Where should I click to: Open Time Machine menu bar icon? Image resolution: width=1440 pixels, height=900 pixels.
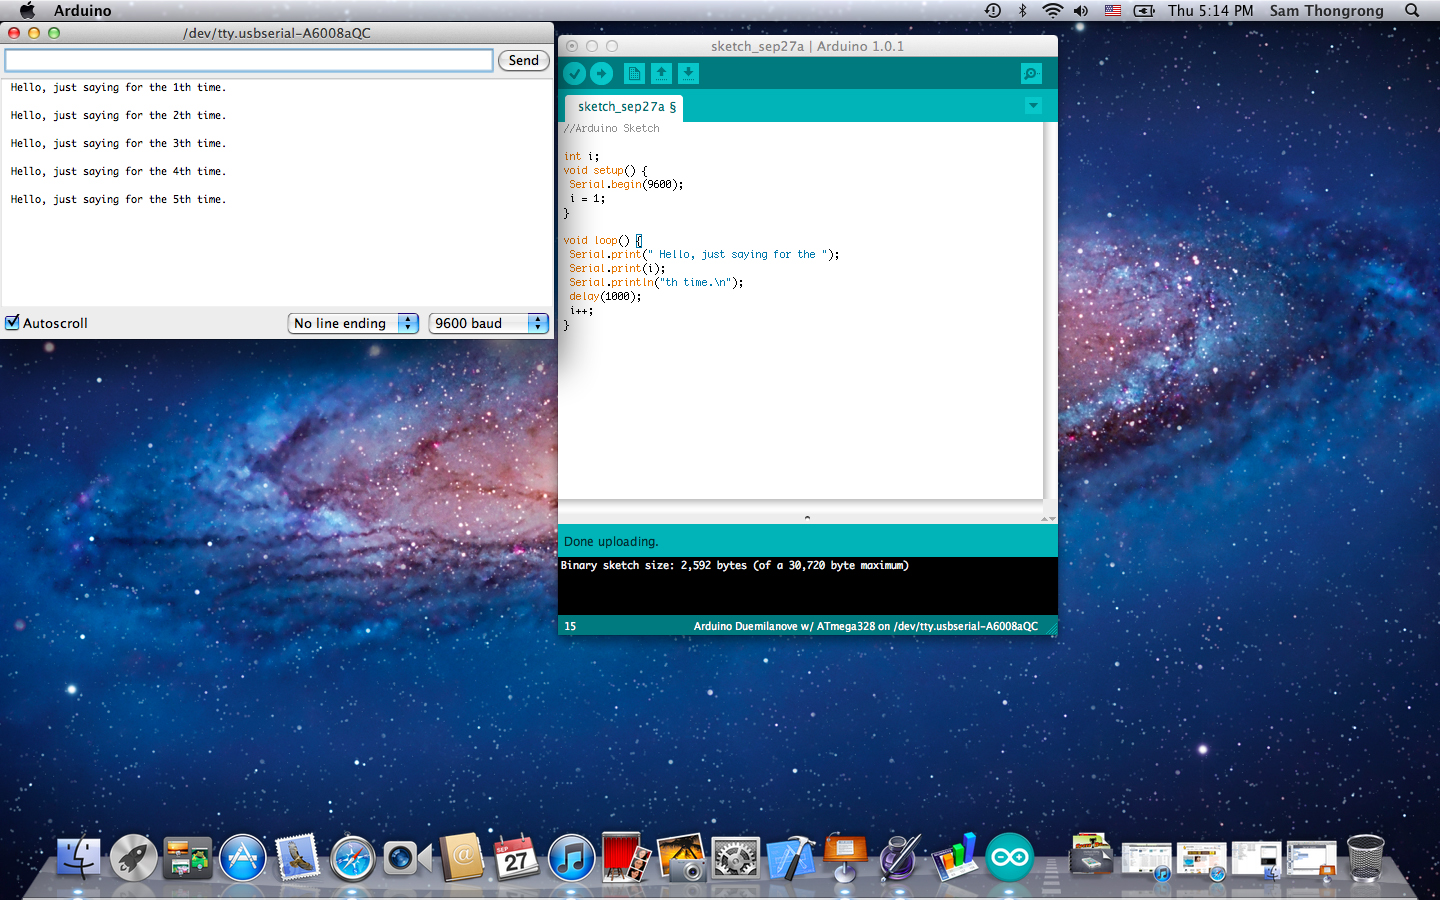(992, 11)
